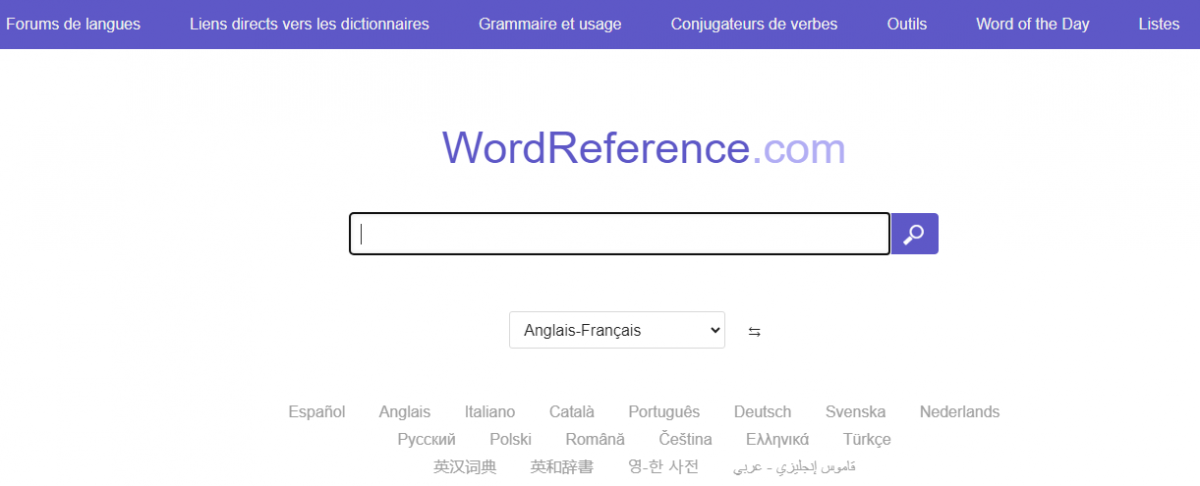Switch site to Русский

click(426, 439)
